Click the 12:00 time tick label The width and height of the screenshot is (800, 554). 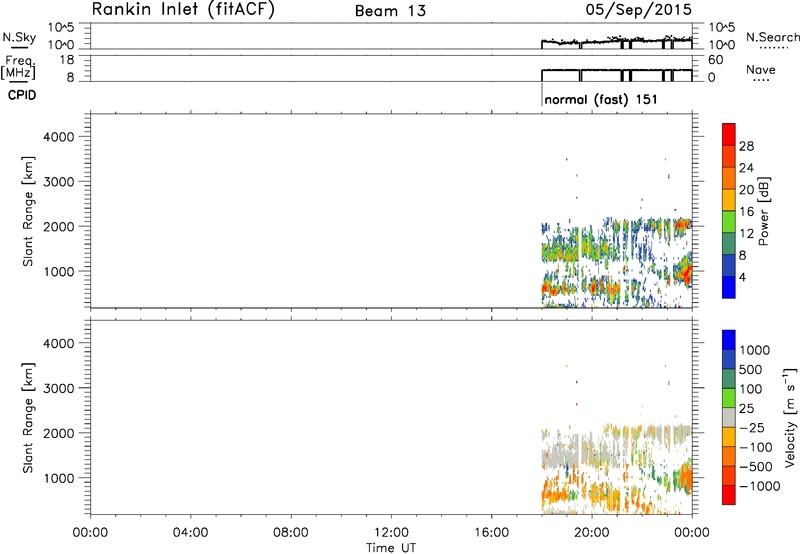391,533
